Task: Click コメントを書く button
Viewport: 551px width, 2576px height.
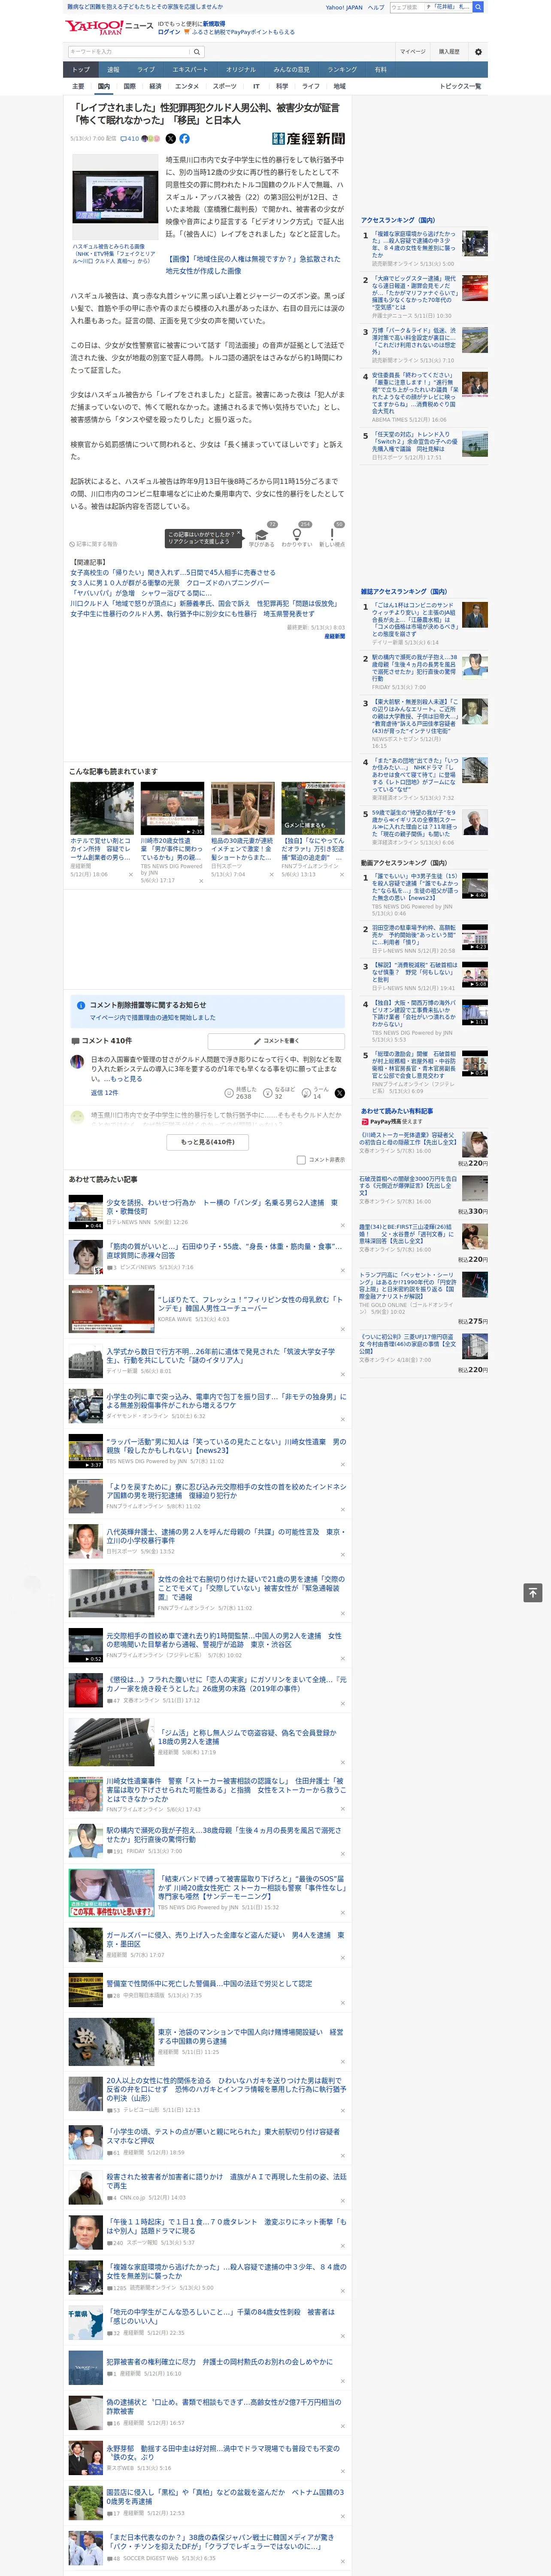Action: pyautogui.click(x=276, y=1041)
